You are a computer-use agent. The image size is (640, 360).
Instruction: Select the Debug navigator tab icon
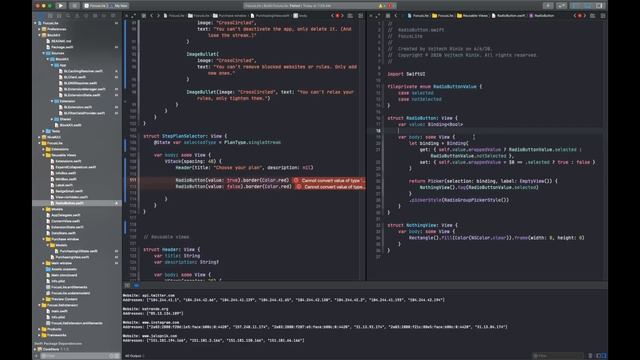pos(95,16)
